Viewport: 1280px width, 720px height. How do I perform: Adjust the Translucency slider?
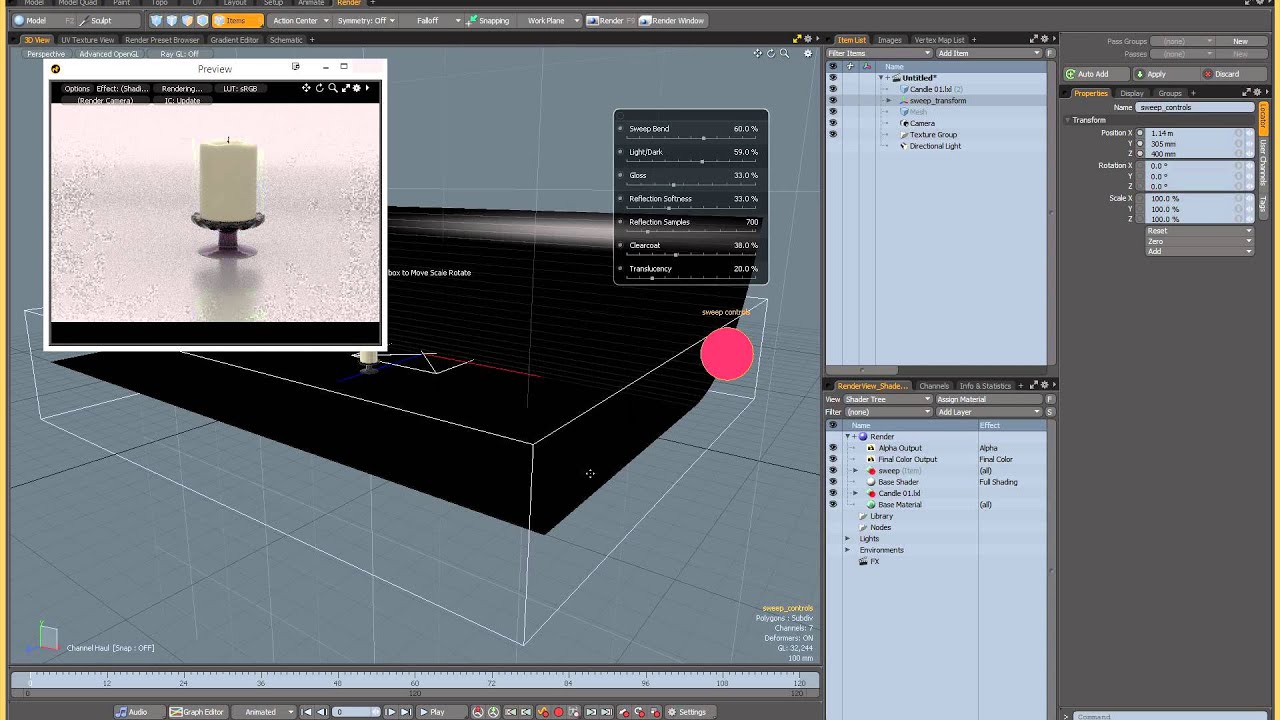(691, 277)
